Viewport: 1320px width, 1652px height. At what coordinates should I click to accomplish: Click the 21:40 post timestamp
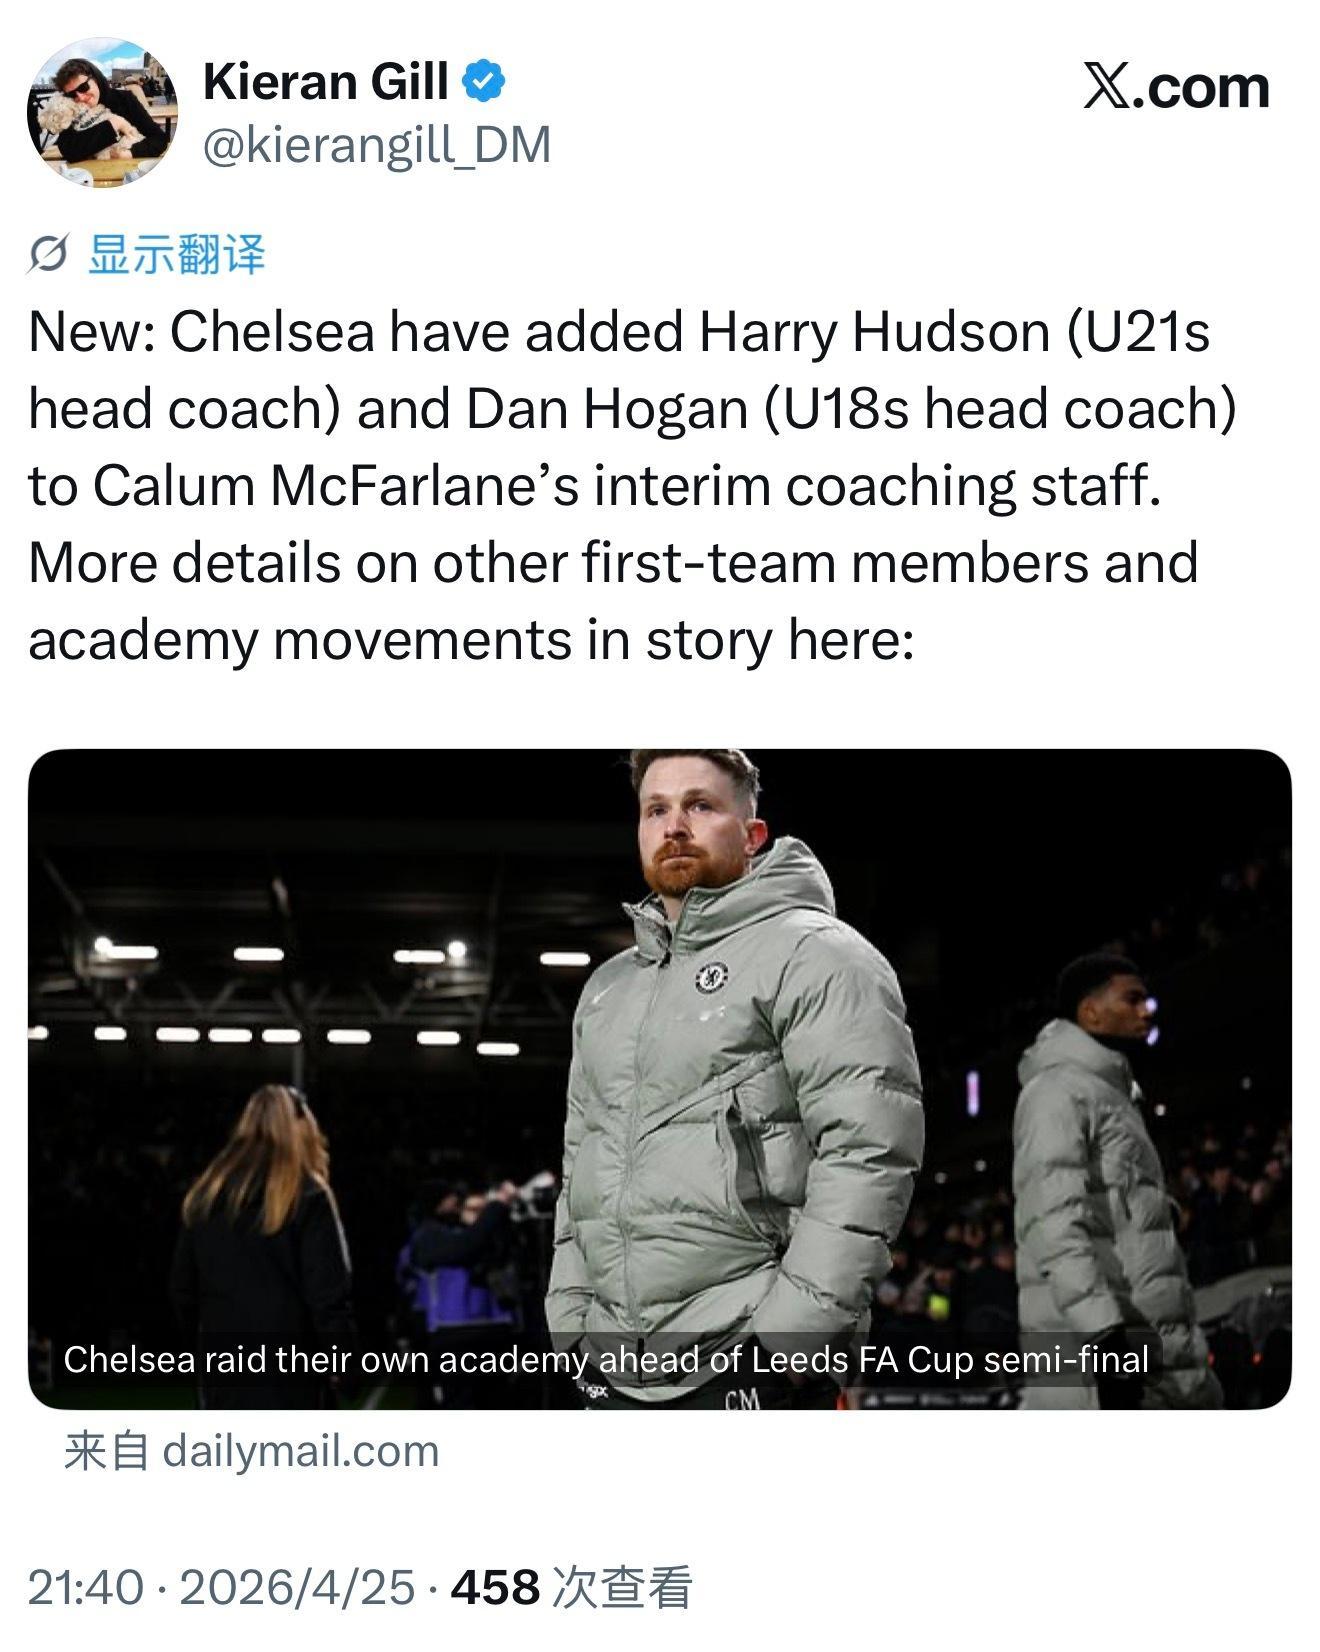tap(84, 1587)
